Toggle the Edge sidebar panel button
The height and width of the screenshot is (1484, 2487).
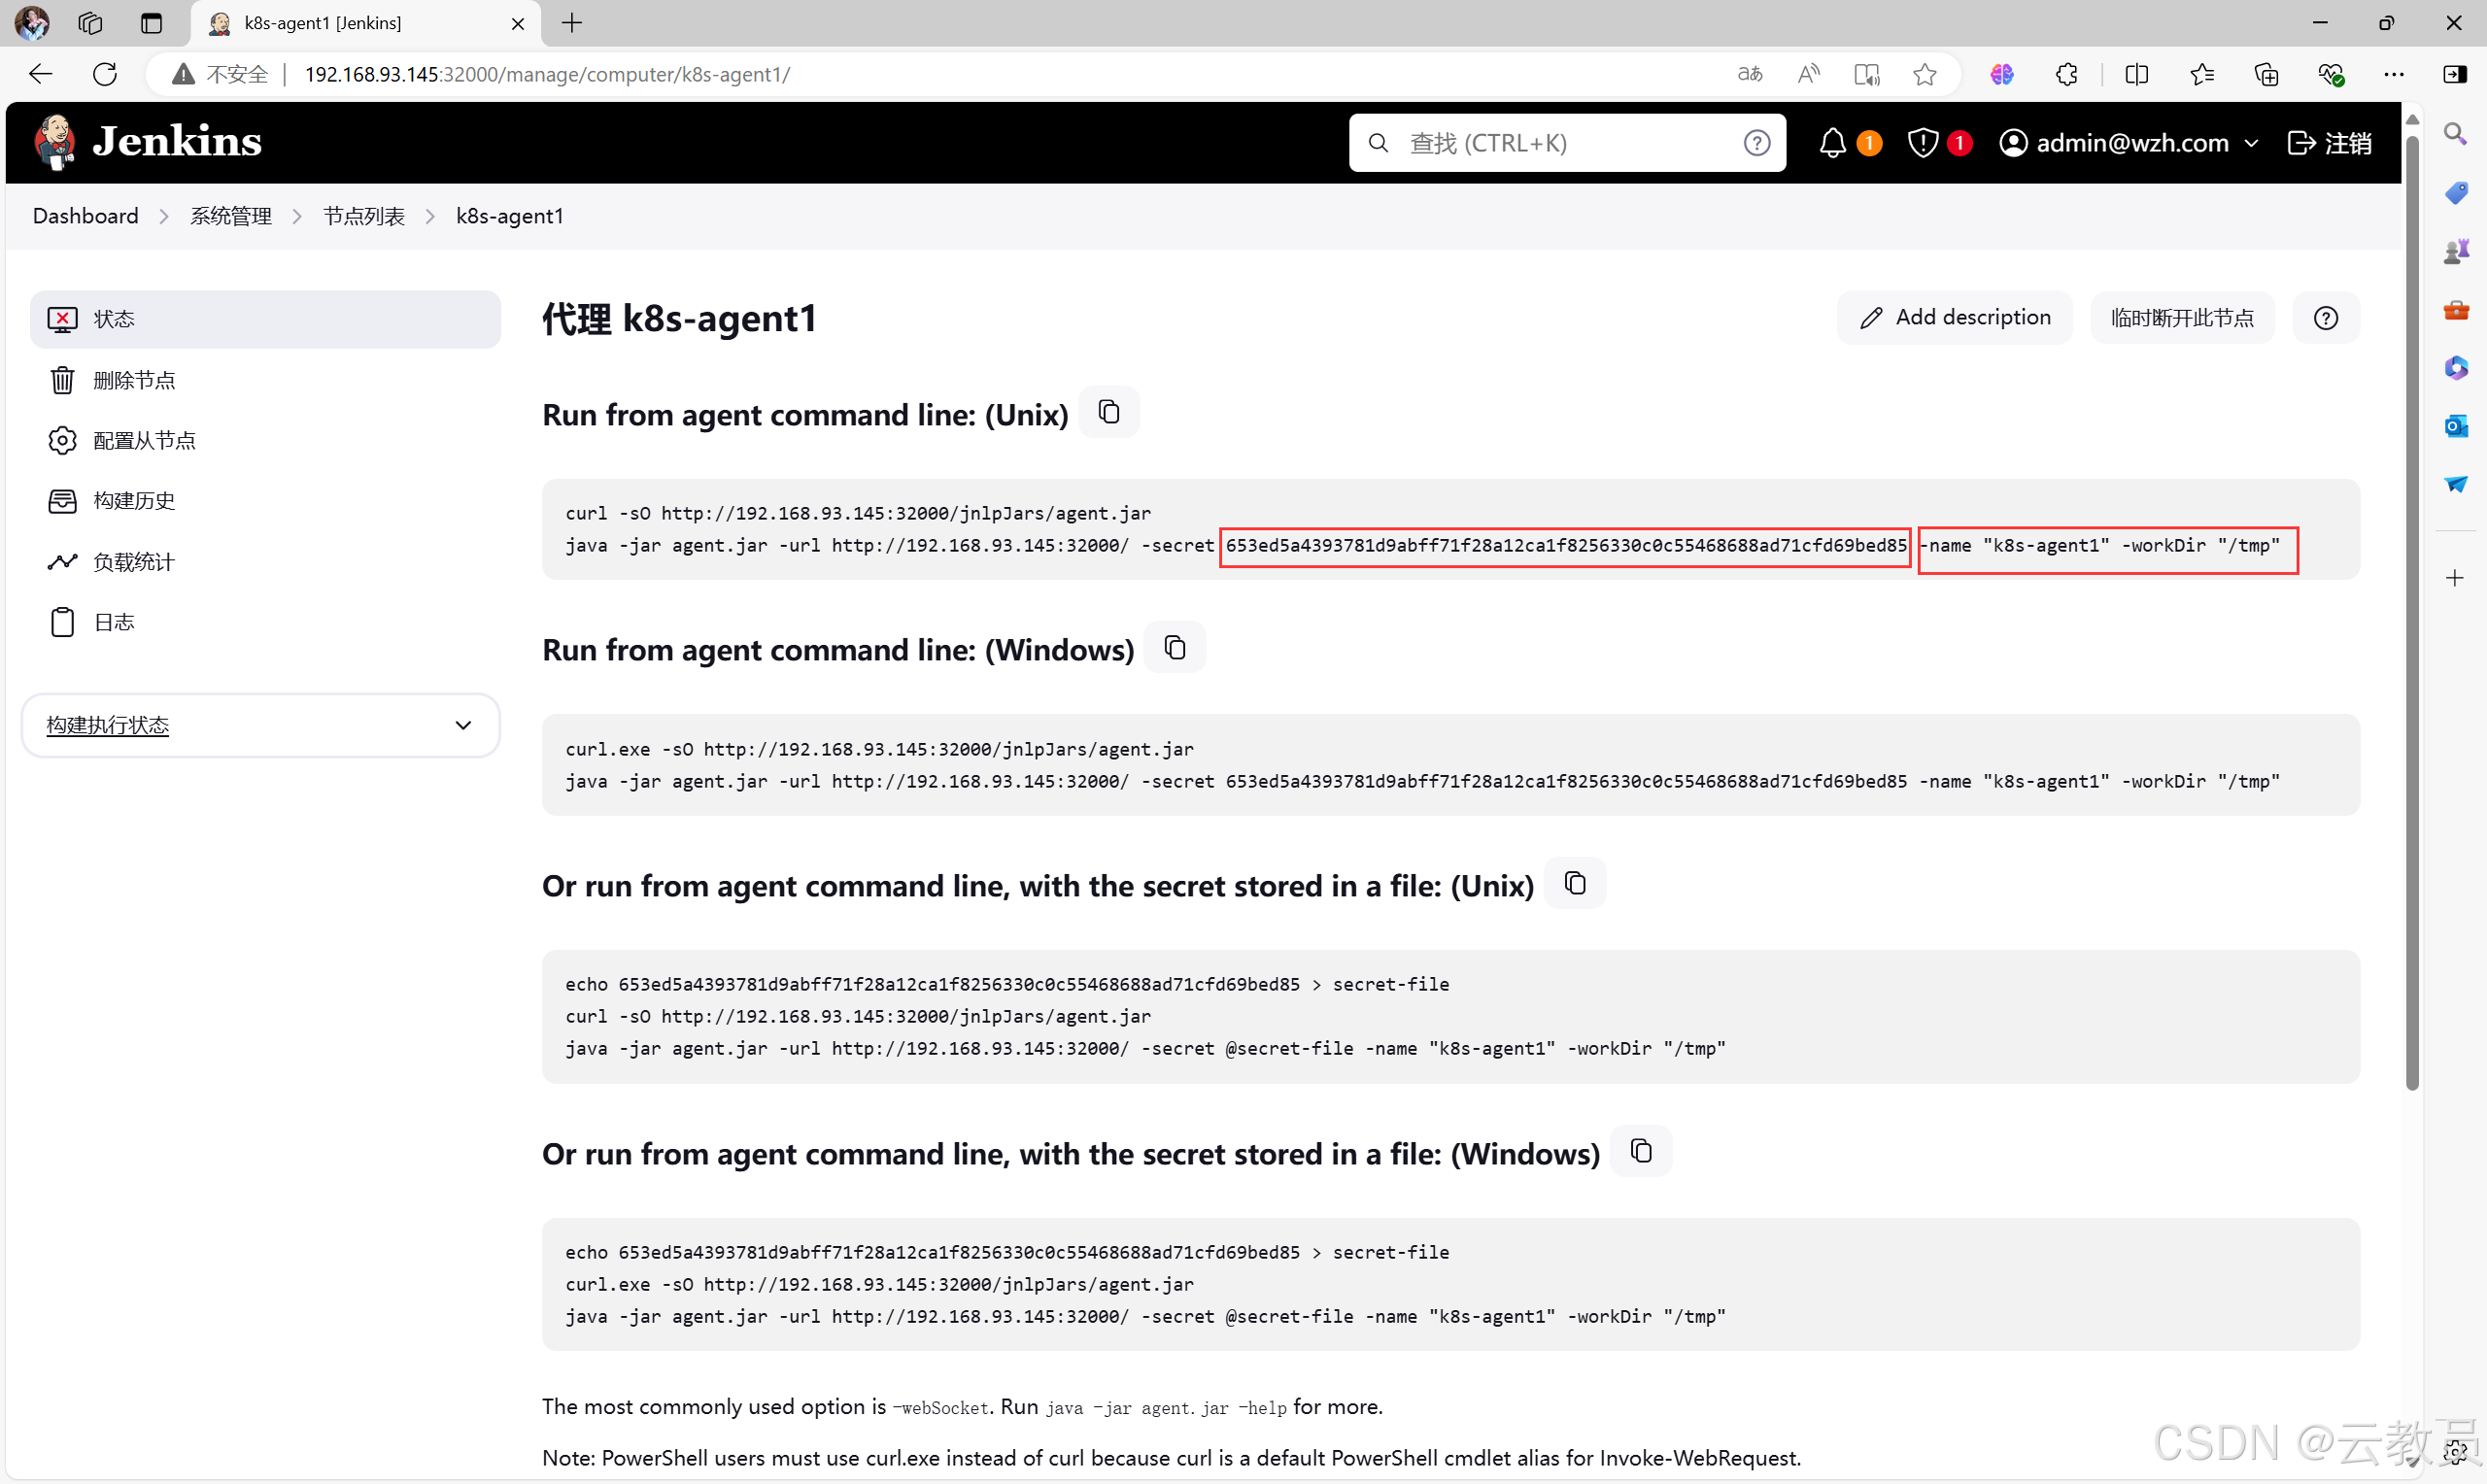2455,74
